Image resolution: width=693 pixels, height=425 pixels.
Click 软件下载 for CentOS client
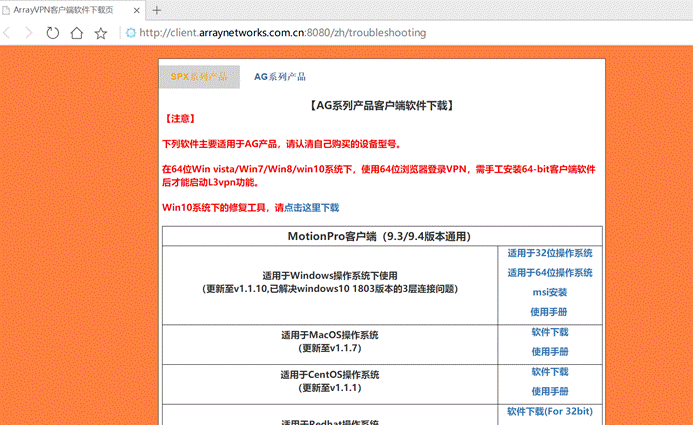pyautogui.click(x=550, y=372)
